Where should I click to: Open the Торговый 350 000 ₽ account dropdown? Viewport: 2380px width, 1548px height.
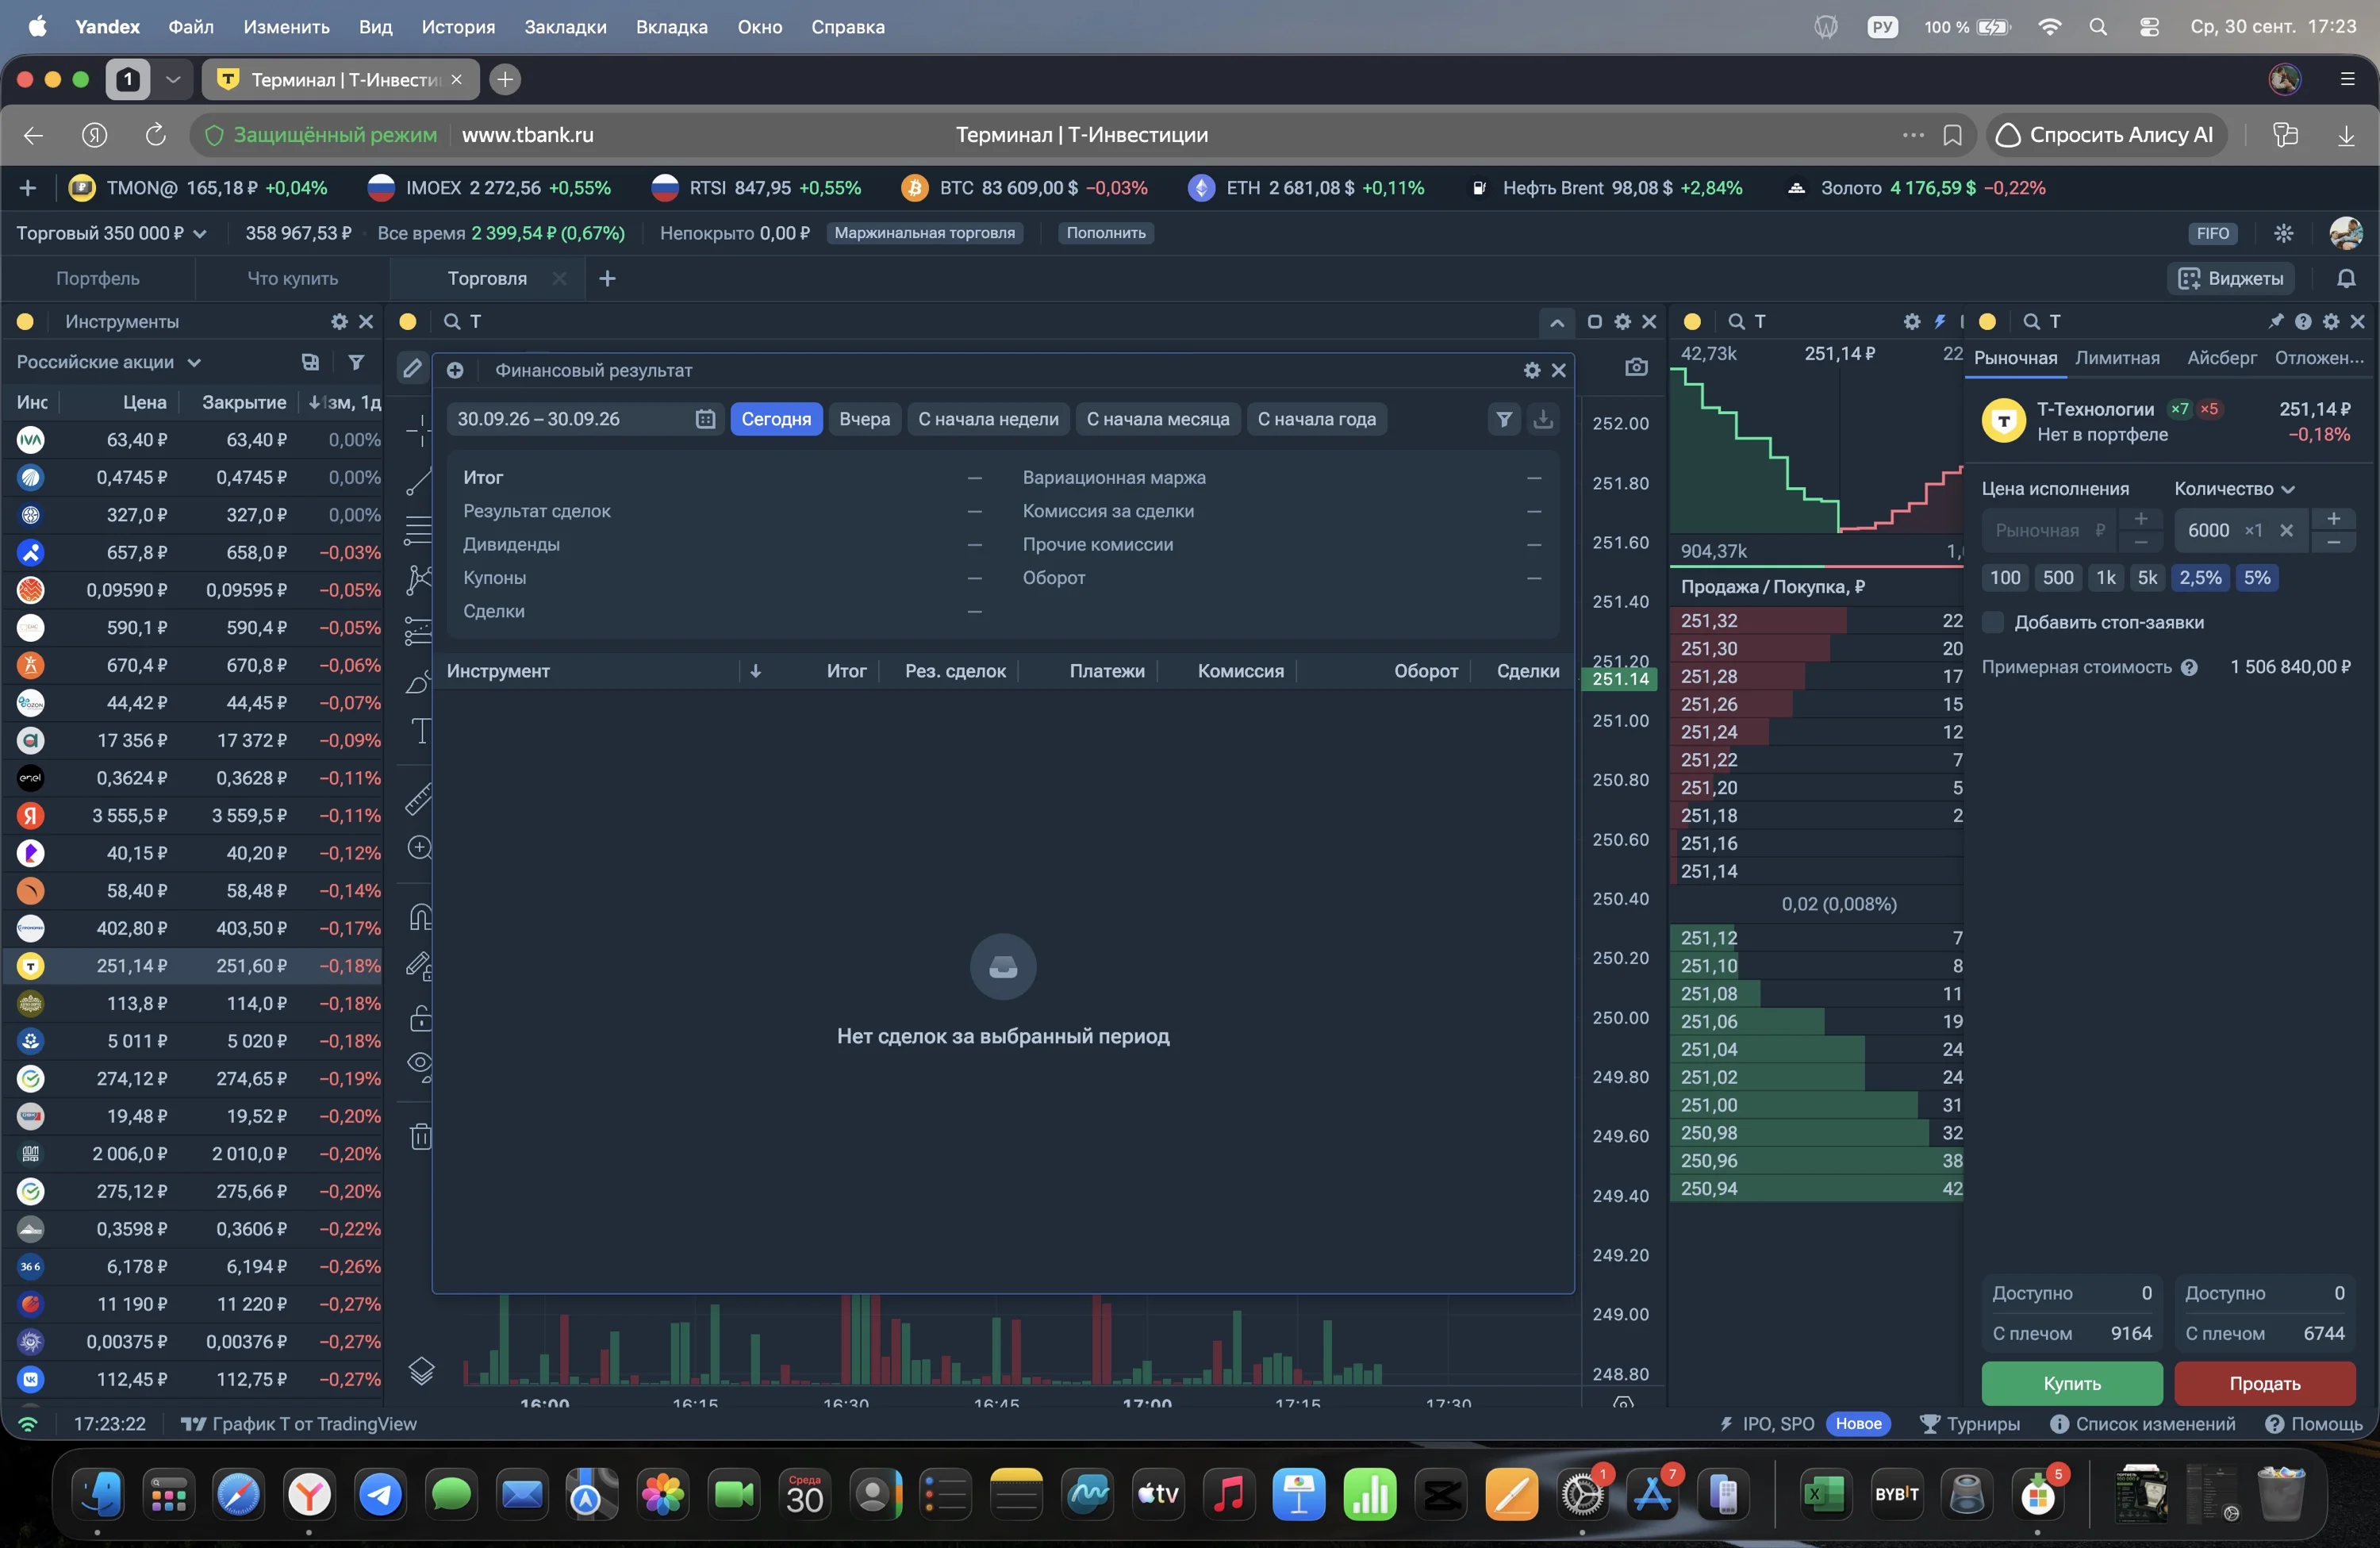(x=111, y=233)
